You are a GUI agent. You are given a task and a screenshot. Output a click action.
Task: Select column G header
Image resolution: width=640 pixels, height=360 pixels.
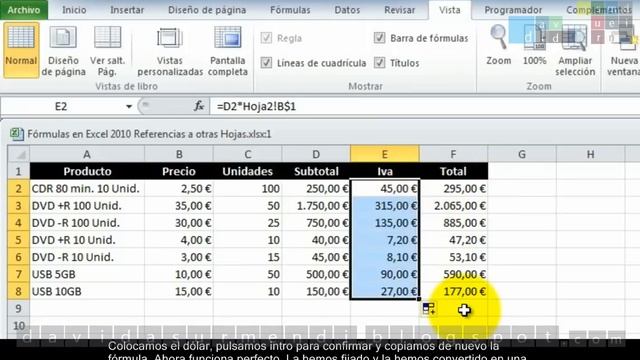(x=522, y=154)
